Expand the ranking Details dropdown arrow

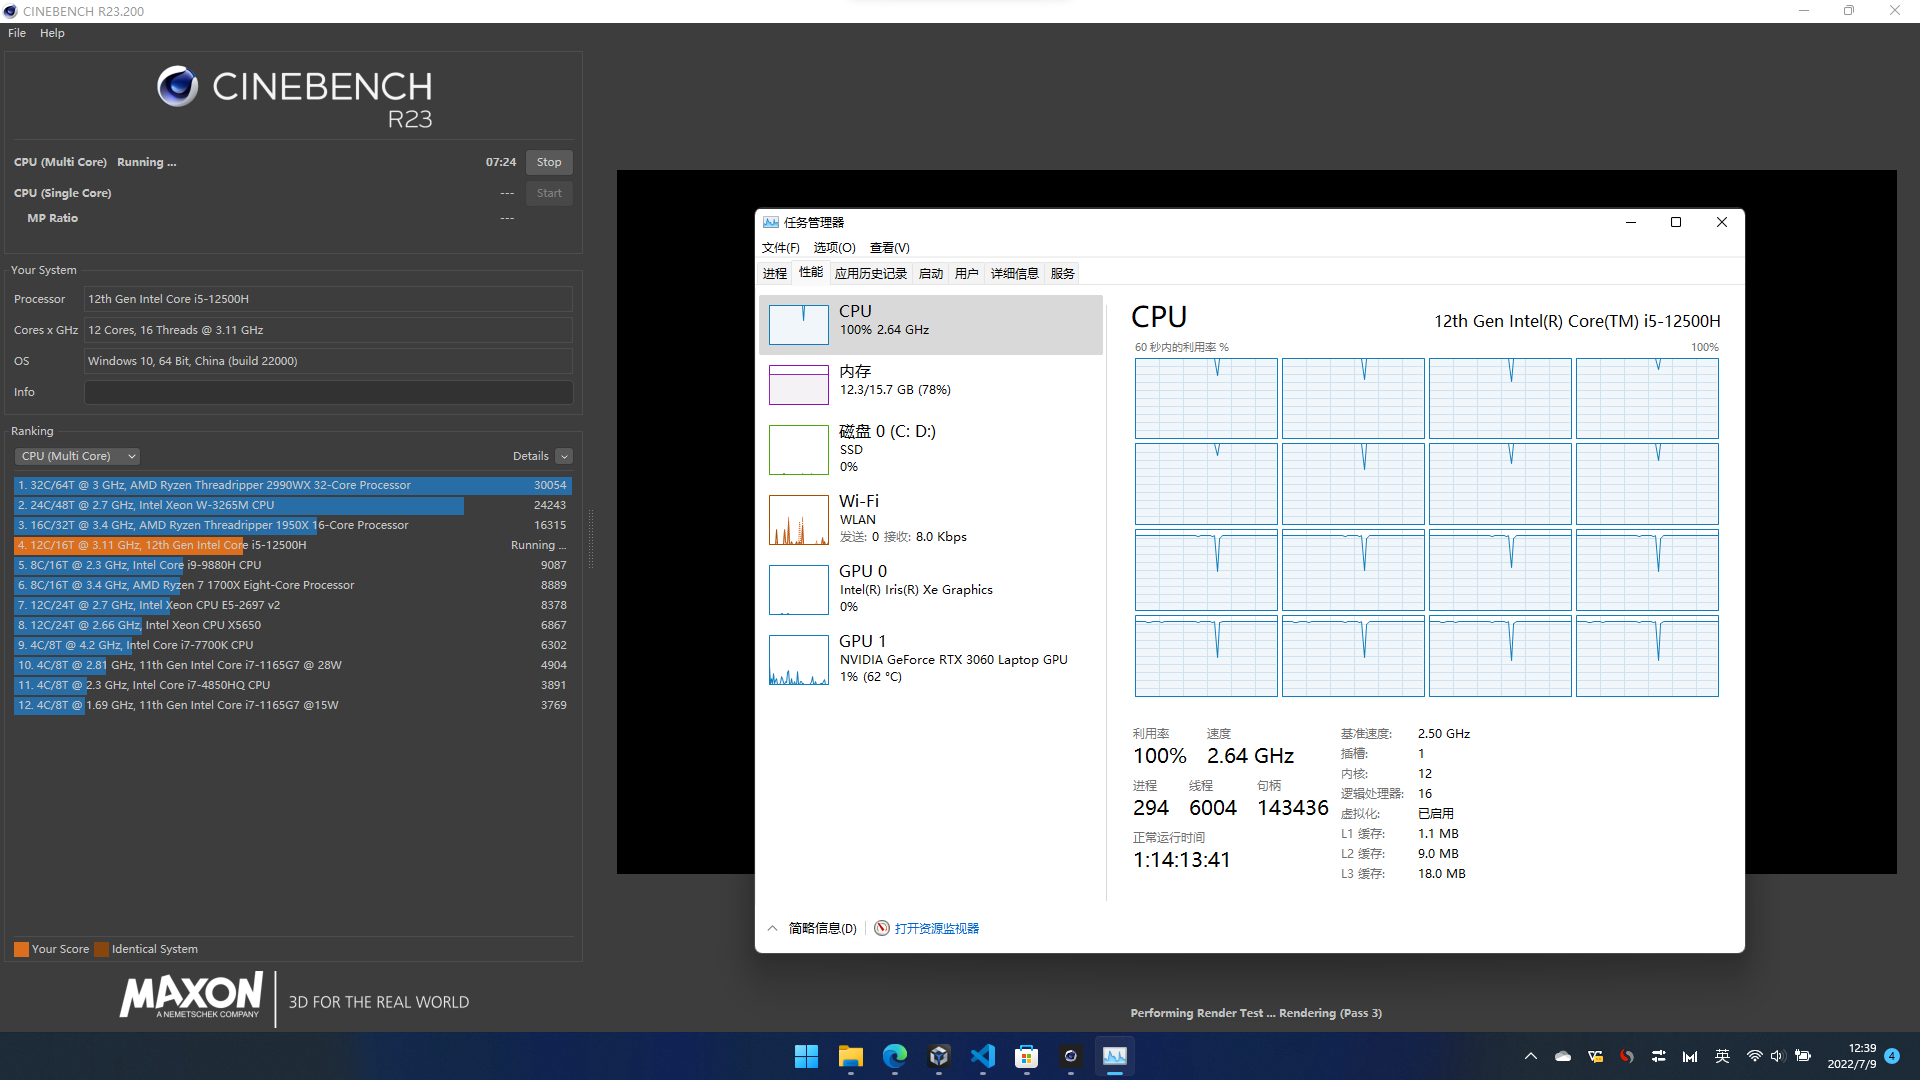click(564, 456)
